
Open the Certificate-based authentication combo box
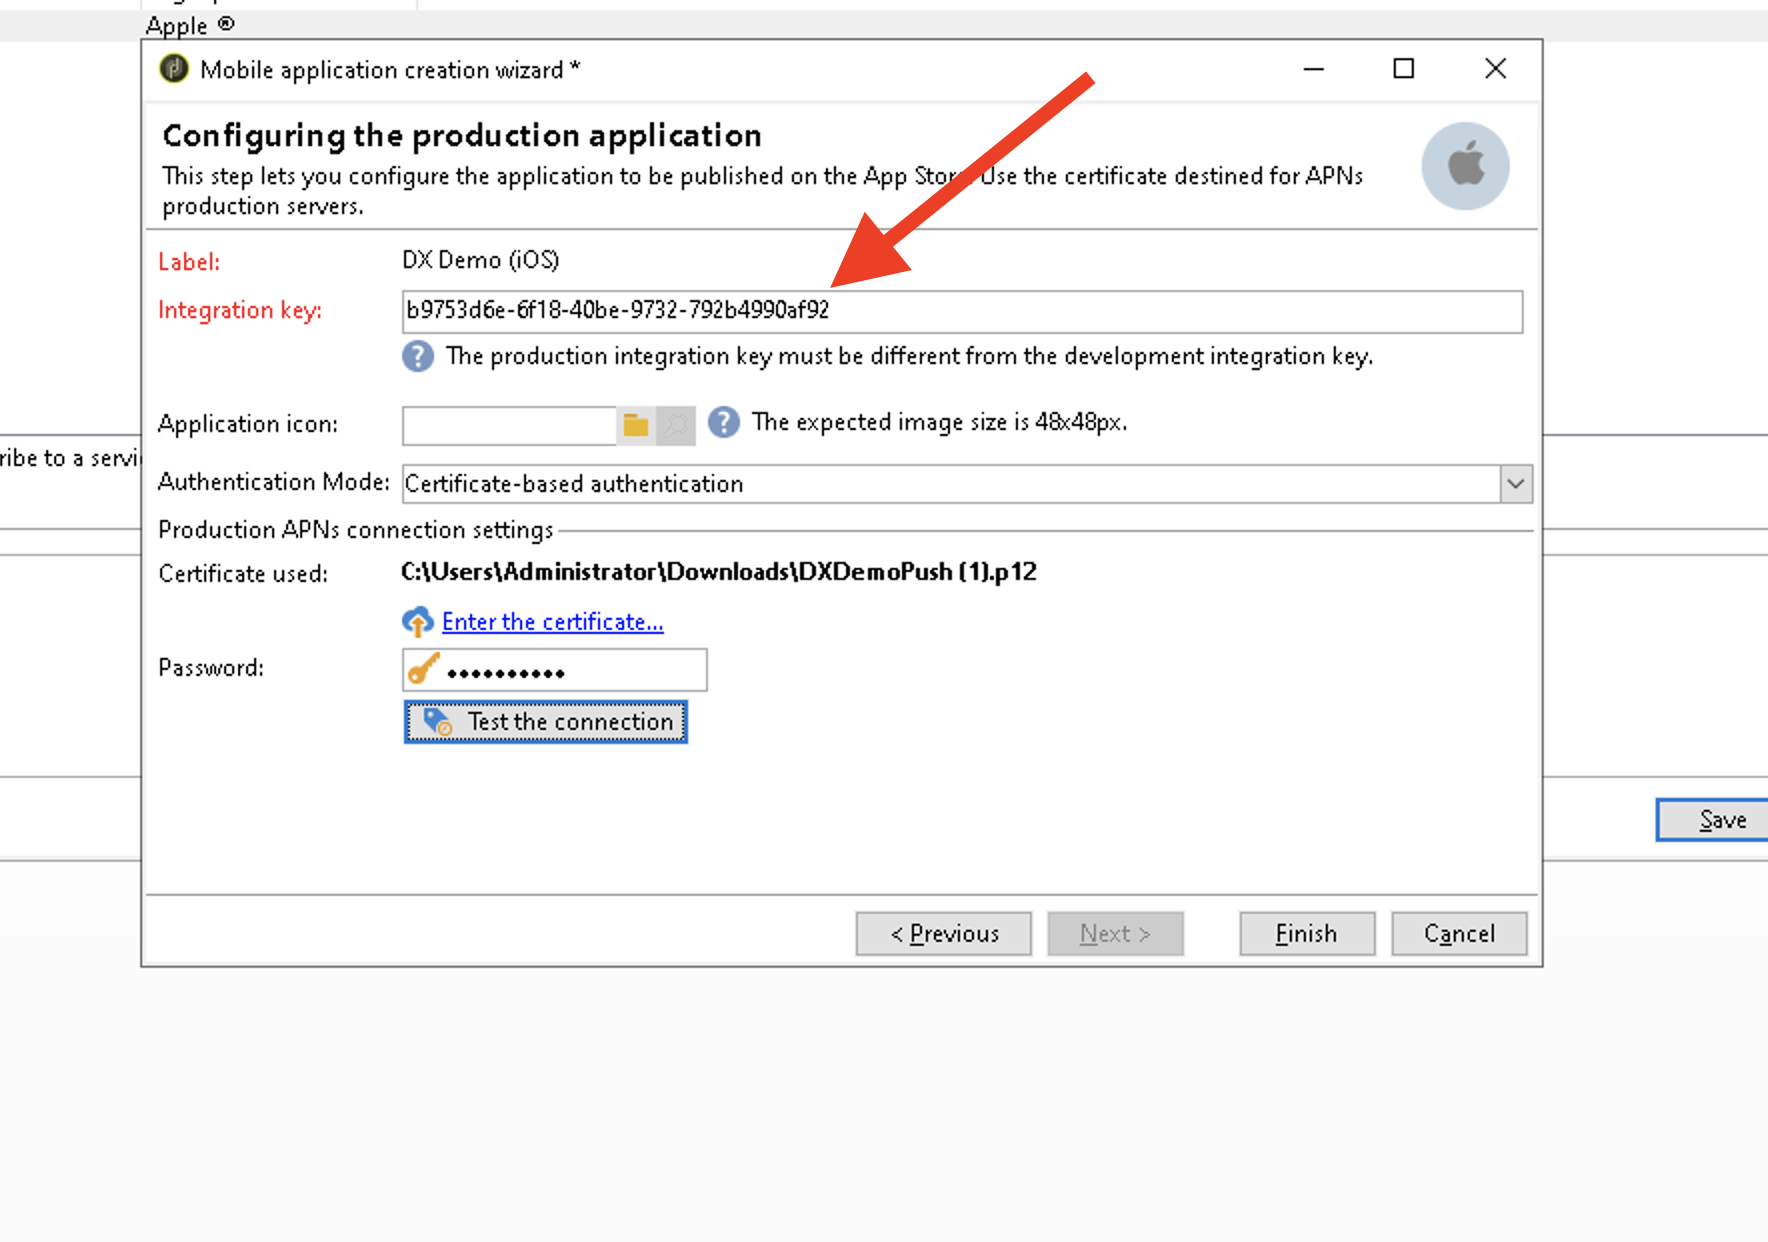coord(967,484)
